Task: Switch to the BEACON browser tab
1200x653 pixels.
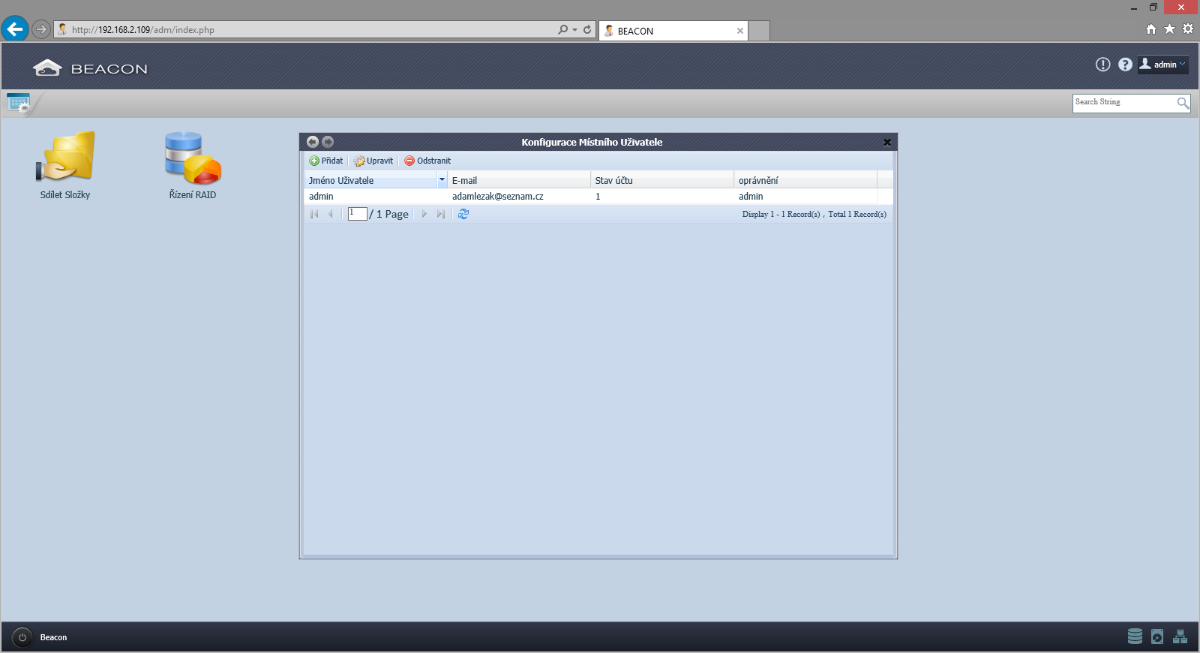Action: pos(670,31)
